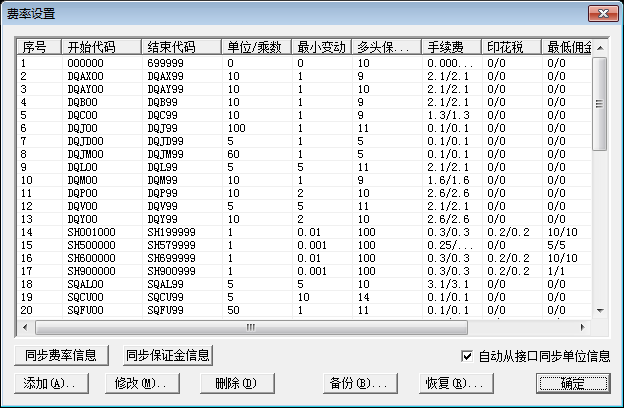This screenshot has width=624, height=408.
Task: Select the DQJD00 row
Action: coord(304,141)
